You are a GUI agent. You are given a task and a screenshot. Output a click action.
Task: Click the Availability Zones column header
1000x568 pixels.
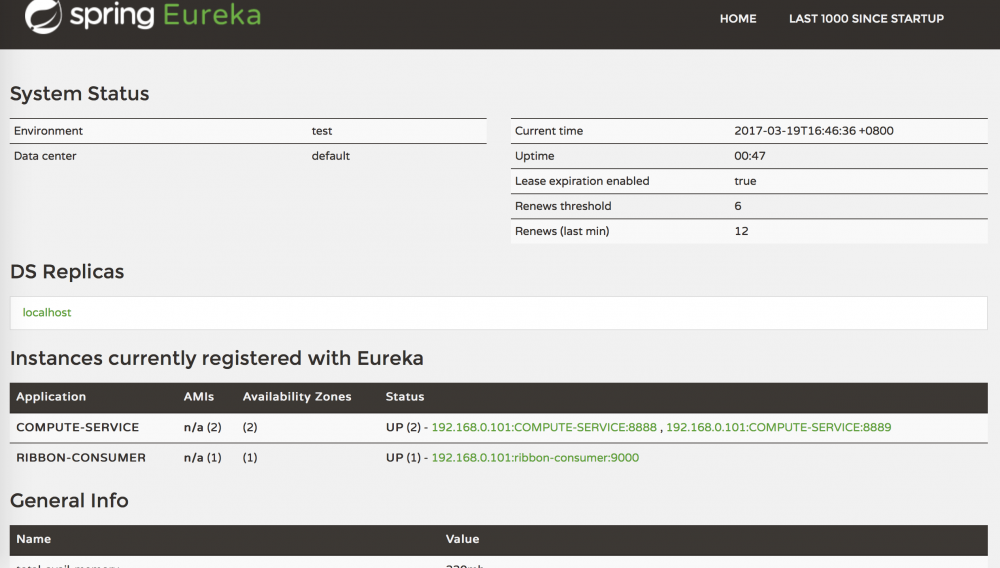click(x=297, y=397)
